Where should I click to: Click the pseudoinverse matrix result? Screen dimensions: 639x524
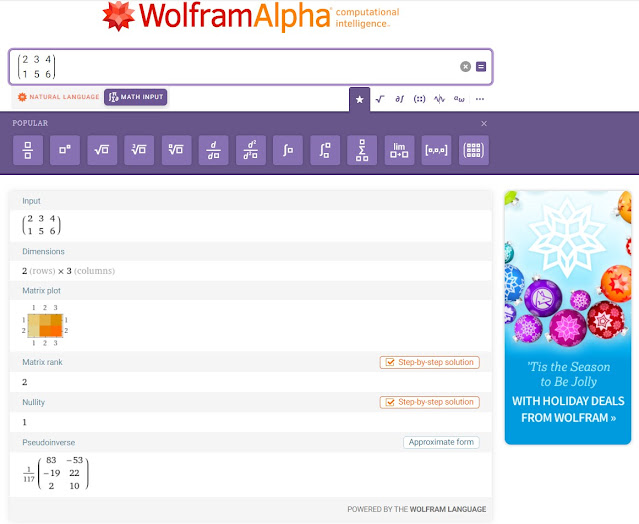(55, 473)
